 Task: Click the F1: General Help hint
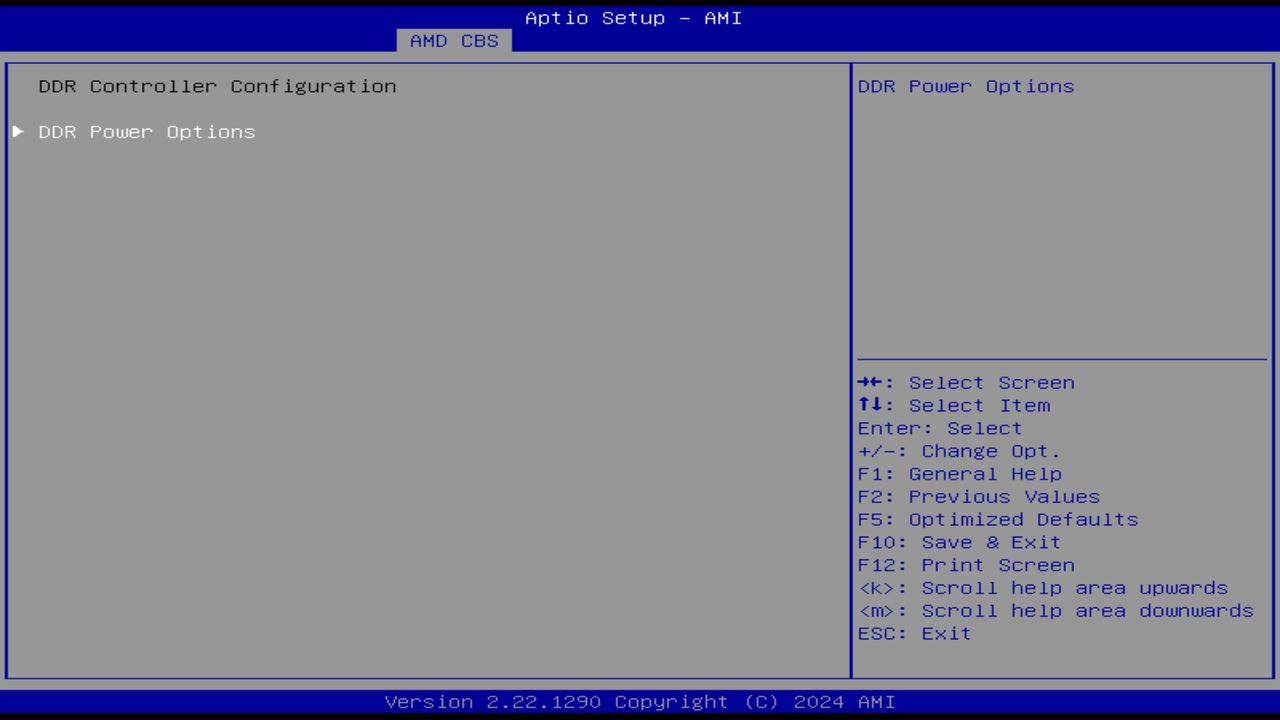coord(960,474)
